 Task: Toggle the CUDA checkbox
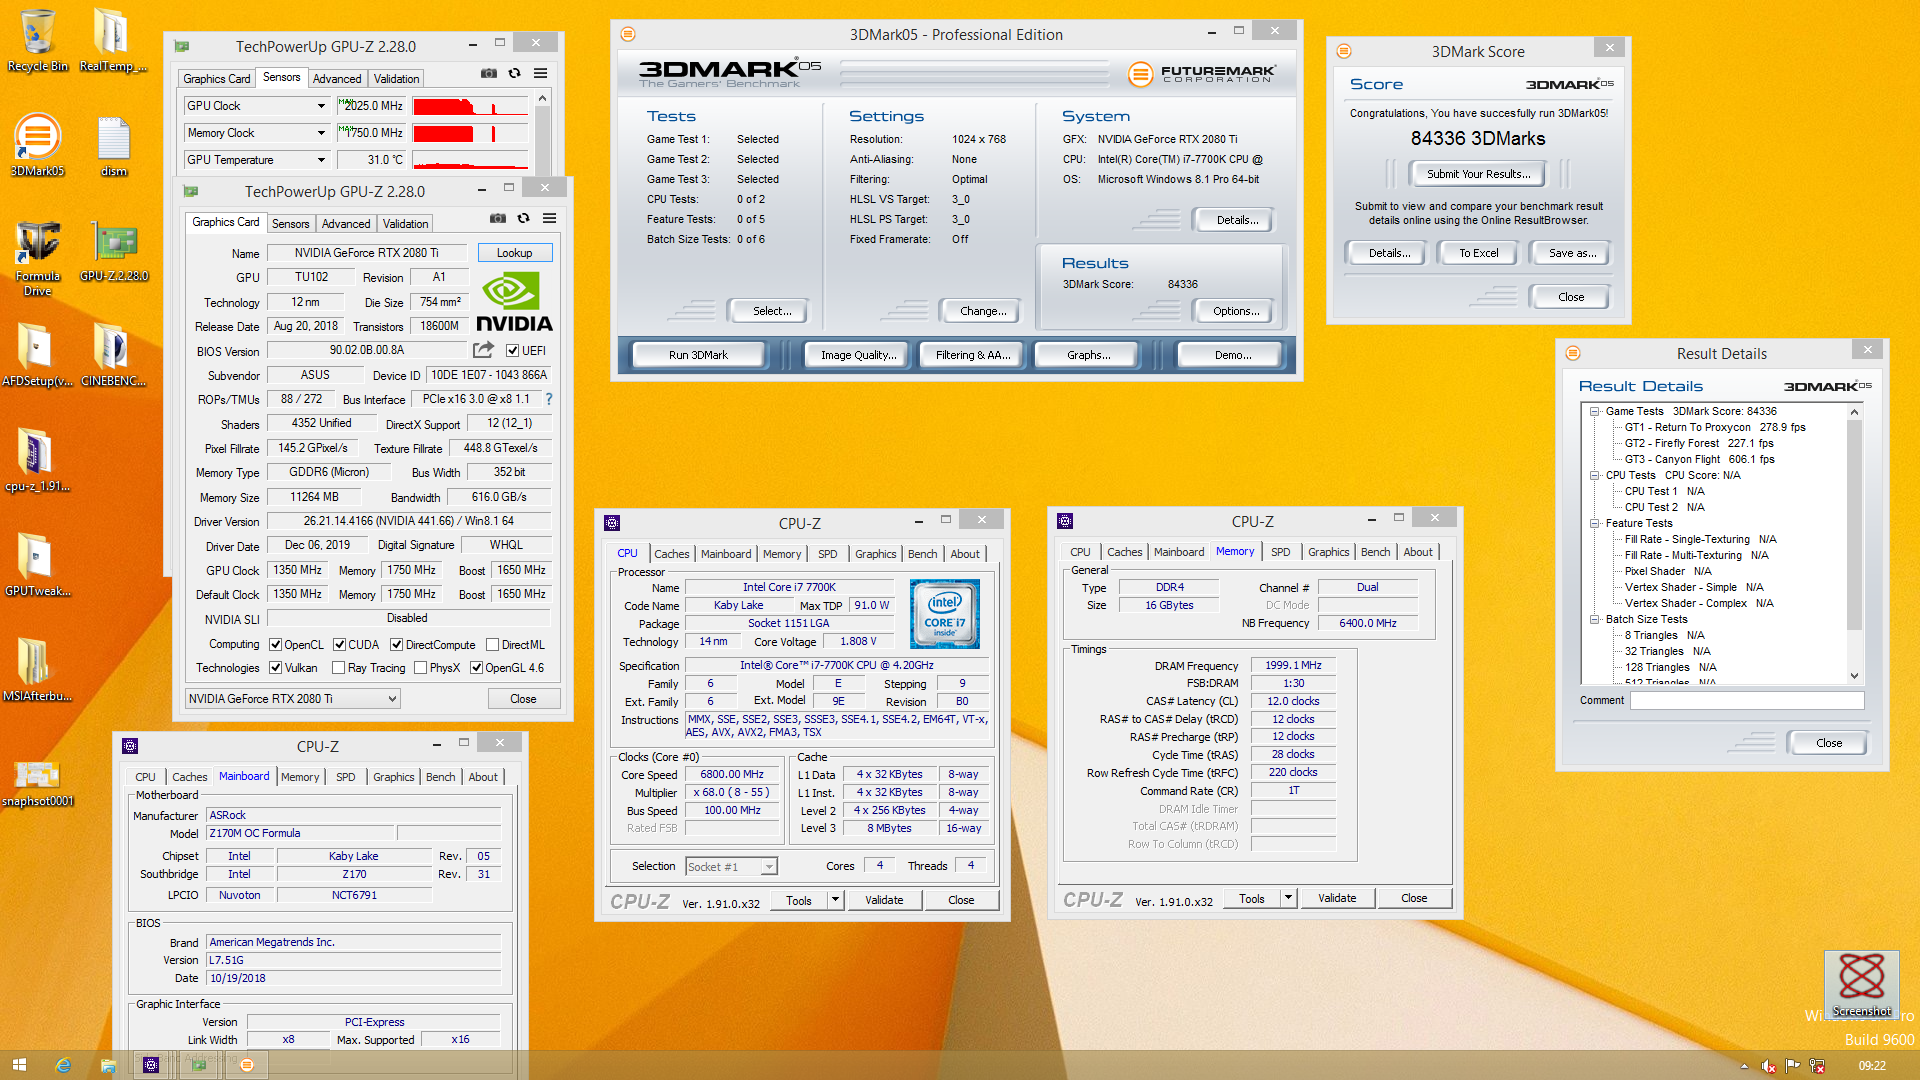339,645
